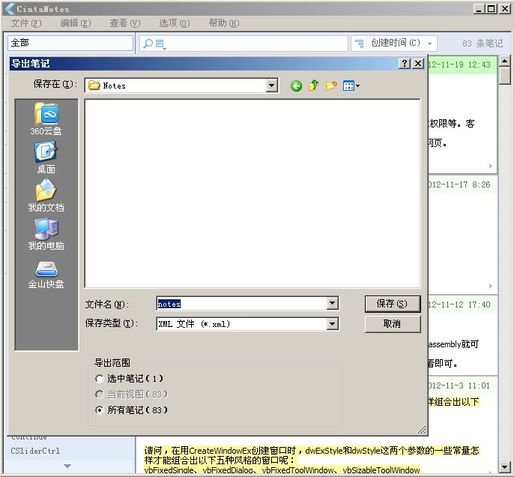Open the 编辑(E) menu
This screenshot has width=514, height=477.
75,23
